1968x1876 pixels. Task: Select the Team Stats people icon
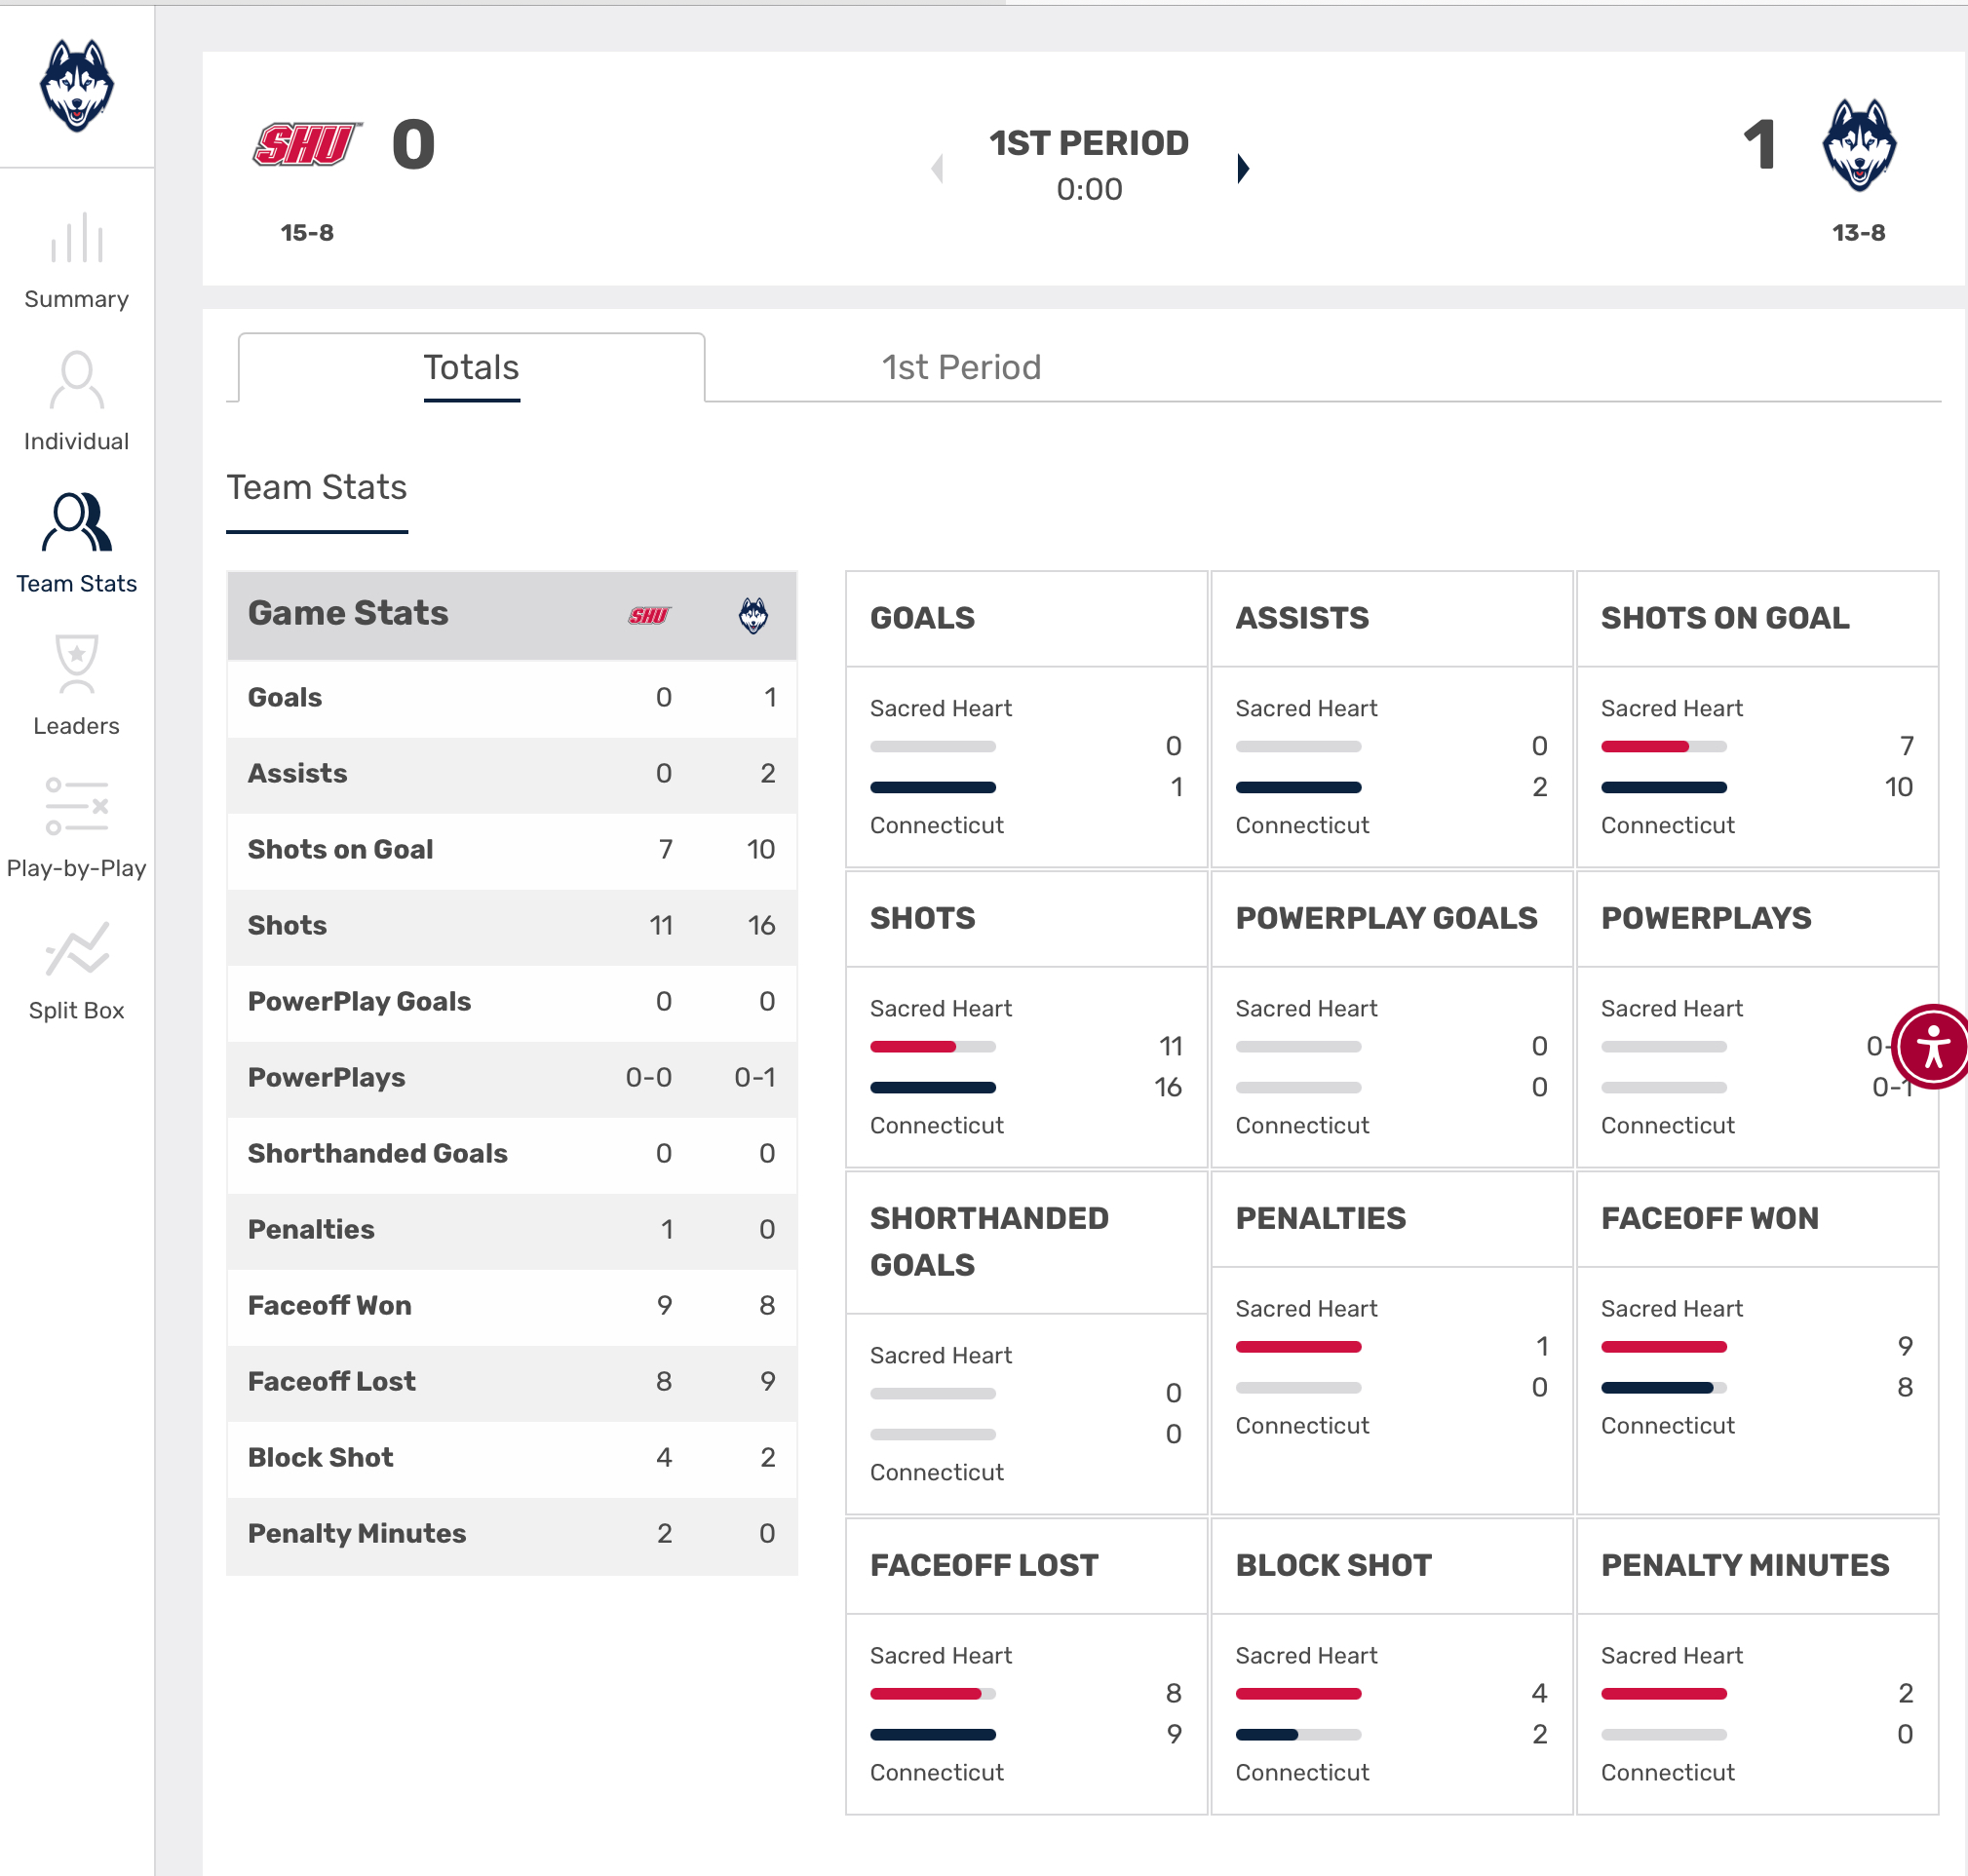[x=77, y=522]
